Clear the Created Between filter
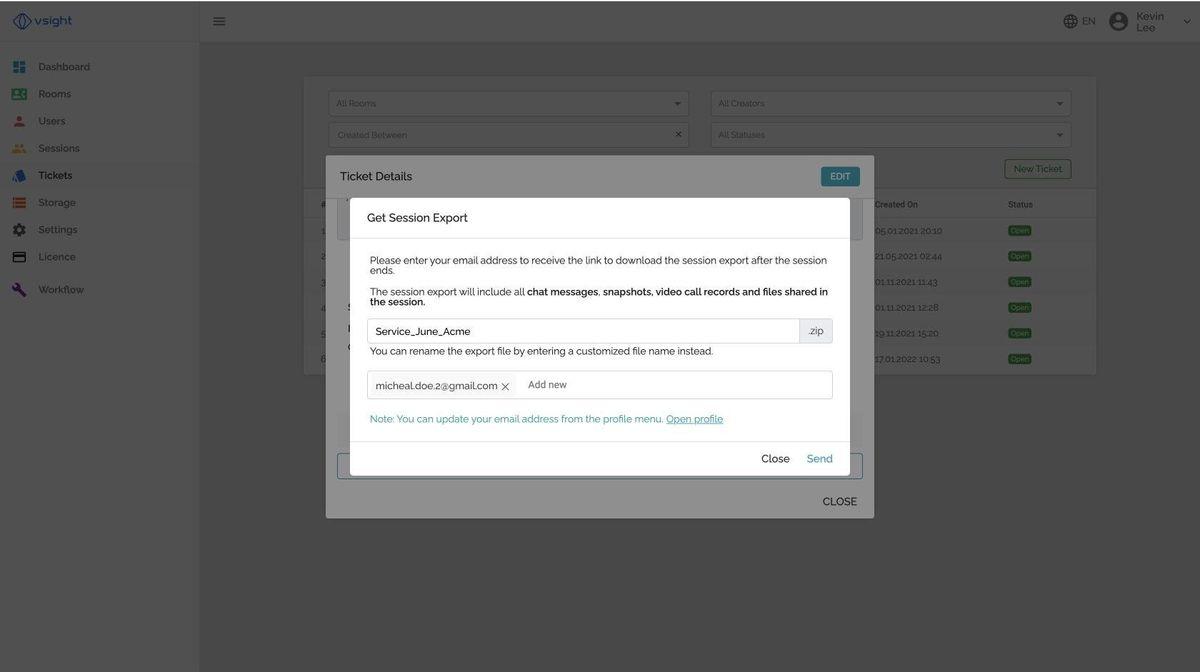 tap(678, 134)
